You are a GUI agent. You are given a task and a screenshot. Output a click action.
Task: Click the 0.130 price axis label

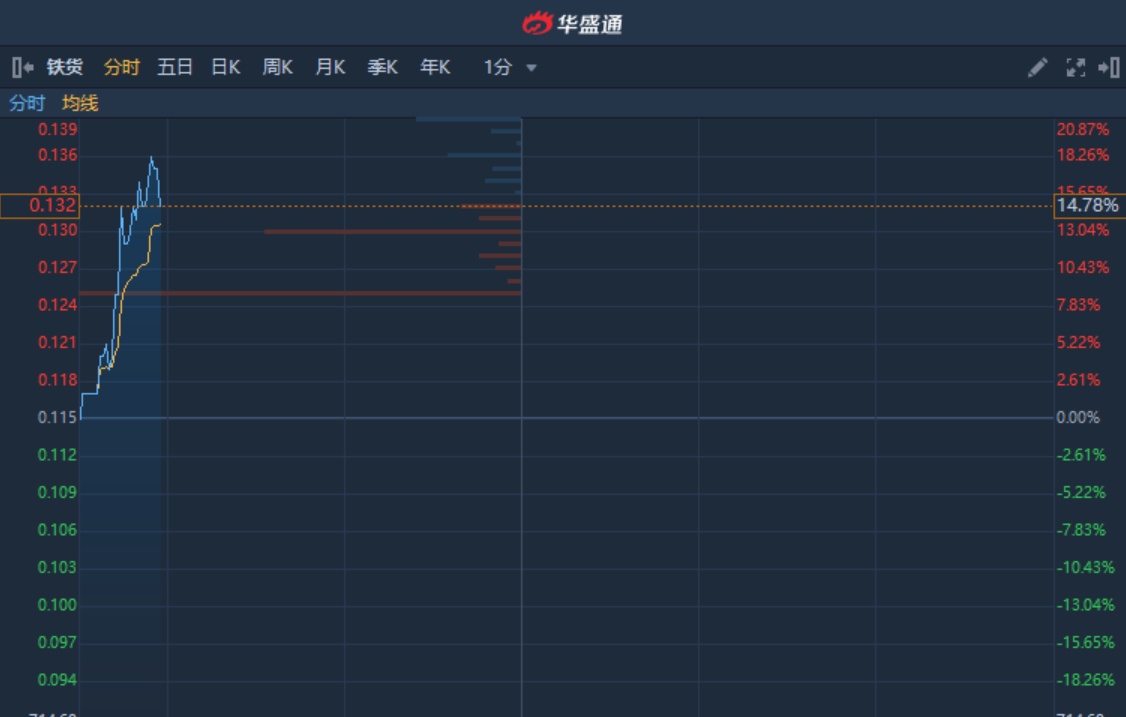pyautogui.click(x=57, y=230)
